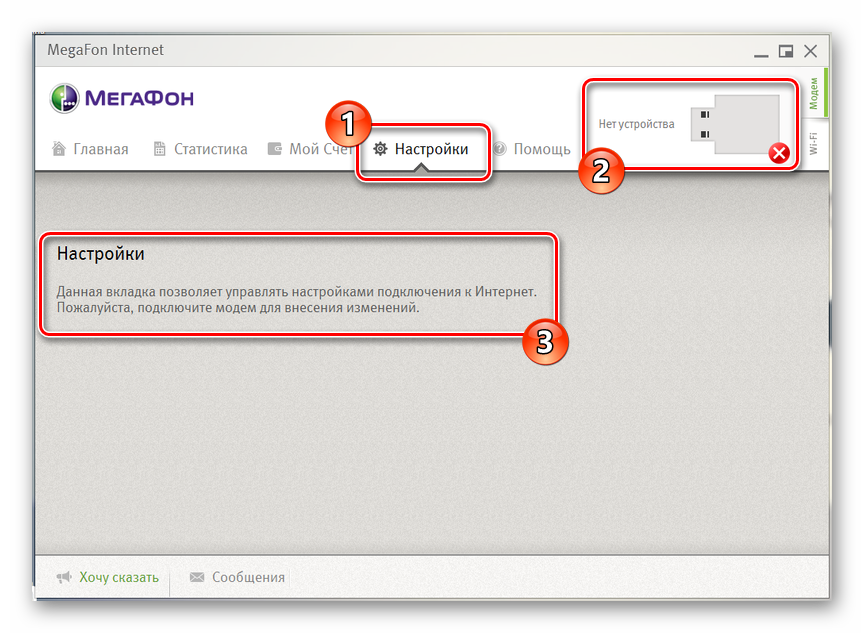Select the Модем side tab
Viewport: 864px width, 633px height.
coord(813,93)
